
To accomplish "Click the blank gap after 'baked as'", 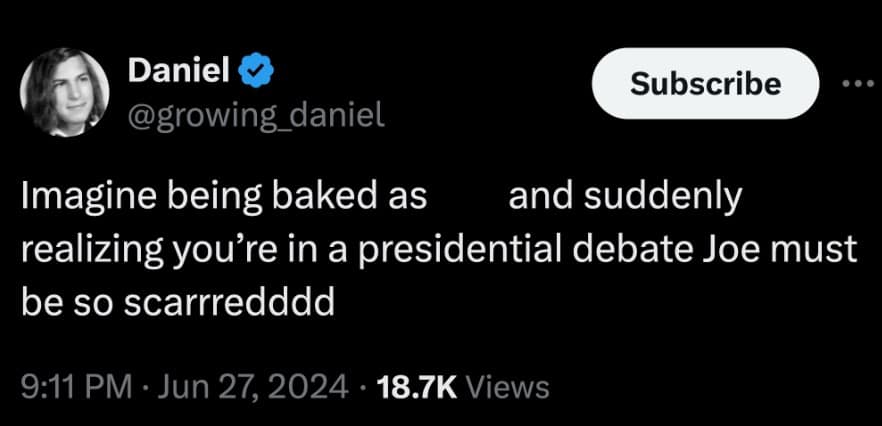I will pos(468,198).
